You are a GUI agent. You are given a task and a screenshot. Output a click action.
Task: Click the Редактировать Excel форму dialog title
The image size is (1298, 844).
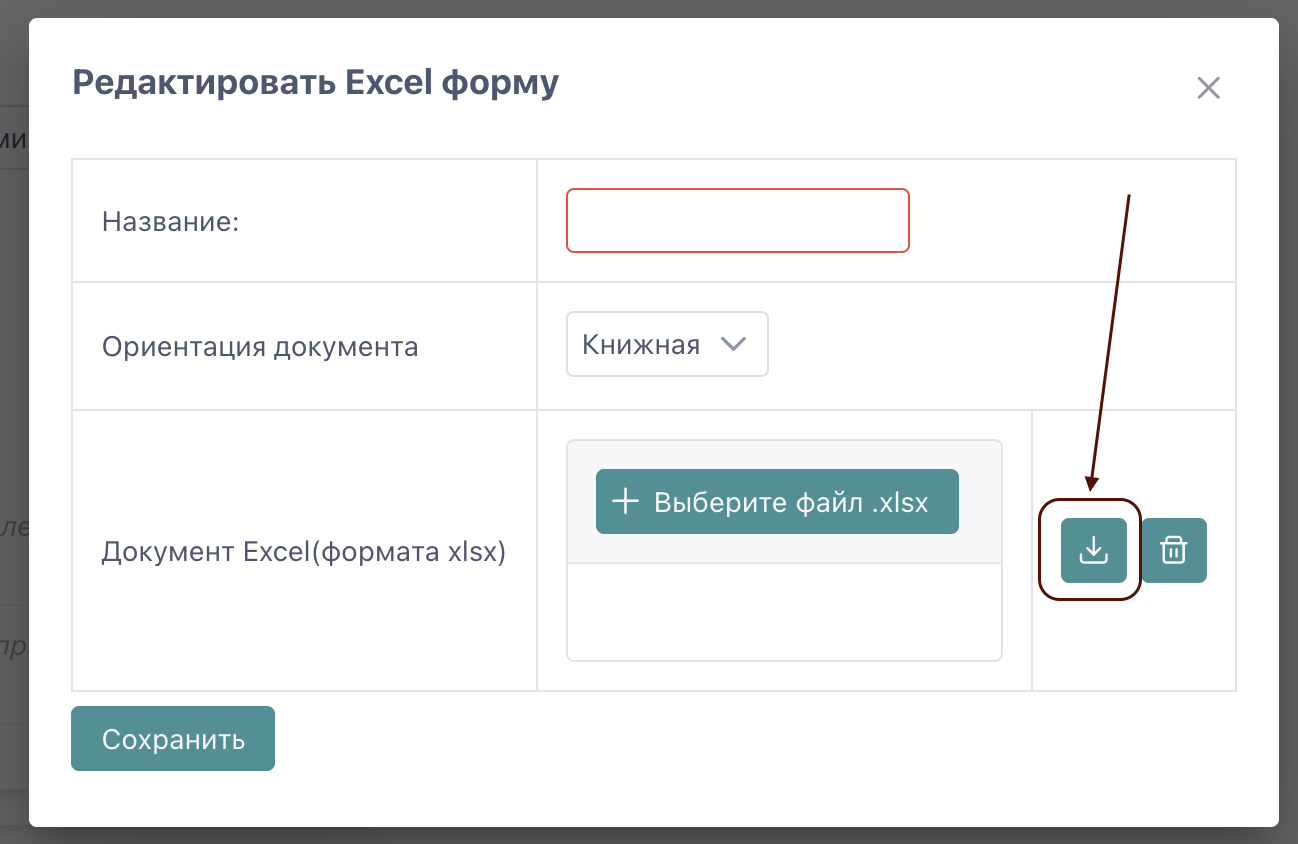[x=315, y=82]
